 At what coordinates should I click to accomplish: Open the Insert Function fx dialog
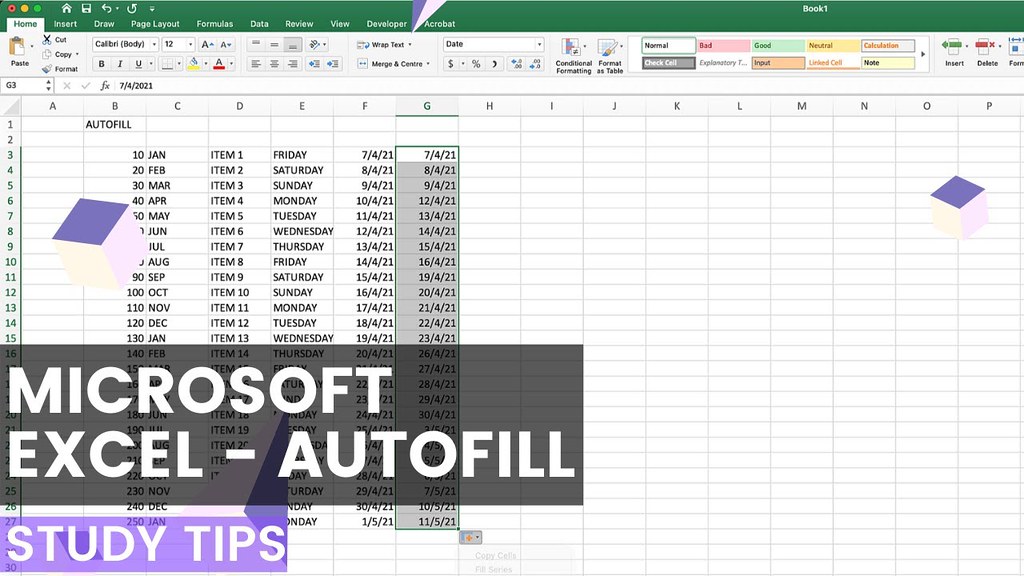pyautogui.click(x=104, y=86)
